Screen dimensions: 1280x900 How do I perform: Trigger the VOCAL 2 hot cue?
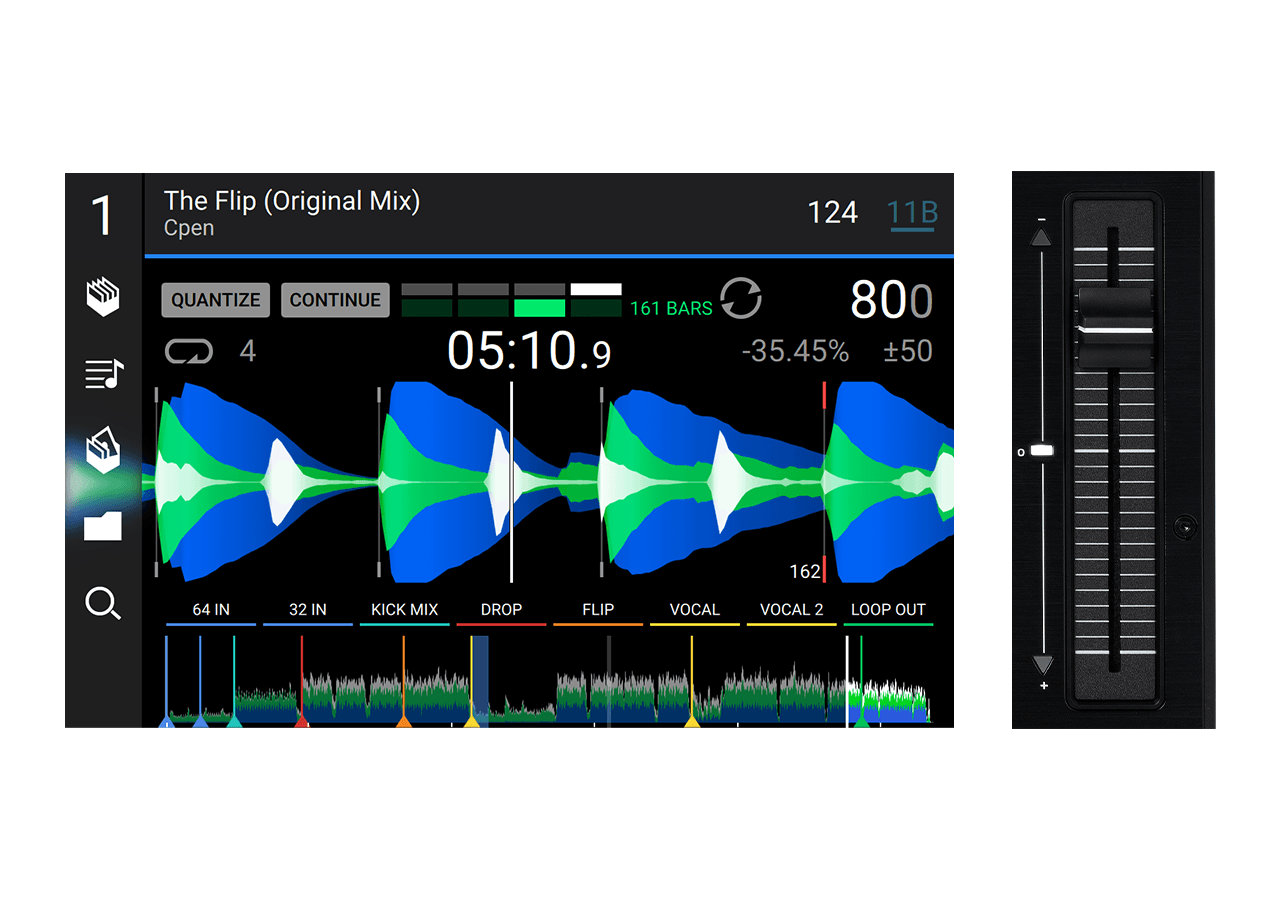[x=791, y=610]
